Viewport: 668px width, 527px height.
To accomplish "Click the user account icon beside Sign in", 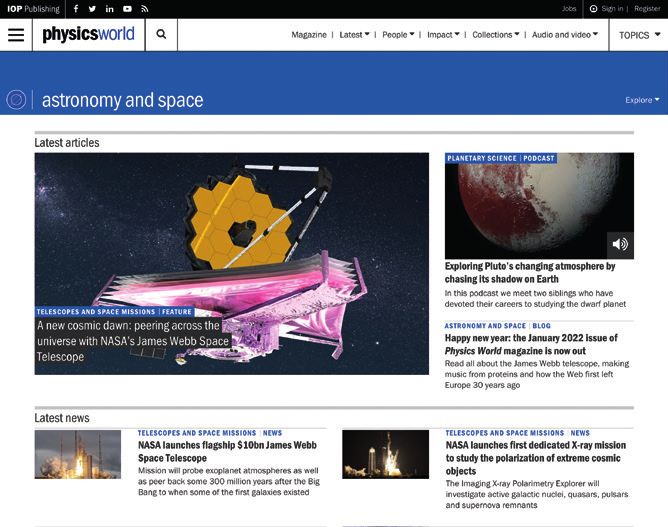I will click(x=593, y=9).
